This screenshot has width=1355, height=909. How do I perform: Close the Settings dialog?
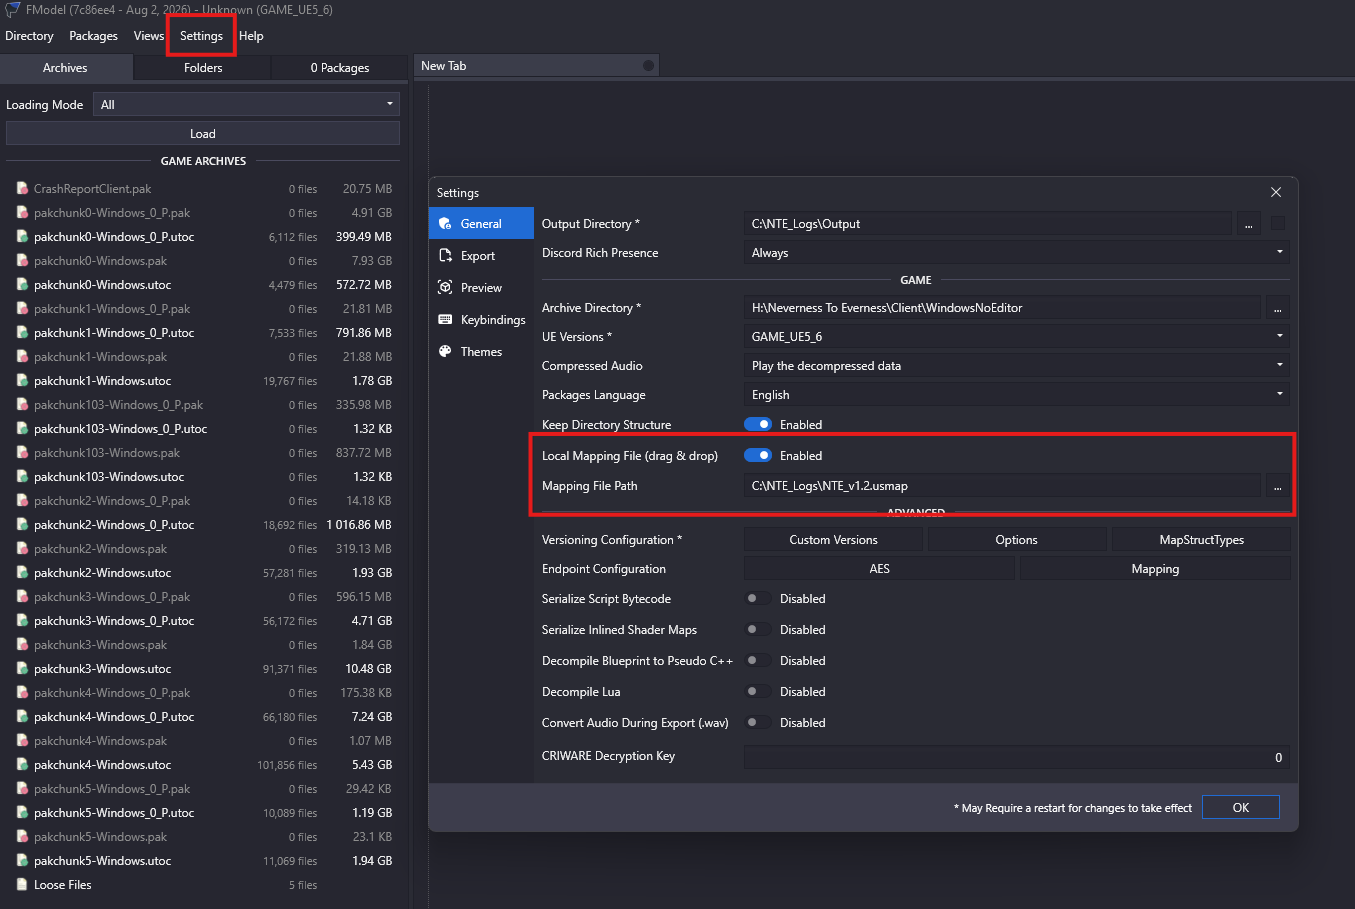pos(1276,192)
